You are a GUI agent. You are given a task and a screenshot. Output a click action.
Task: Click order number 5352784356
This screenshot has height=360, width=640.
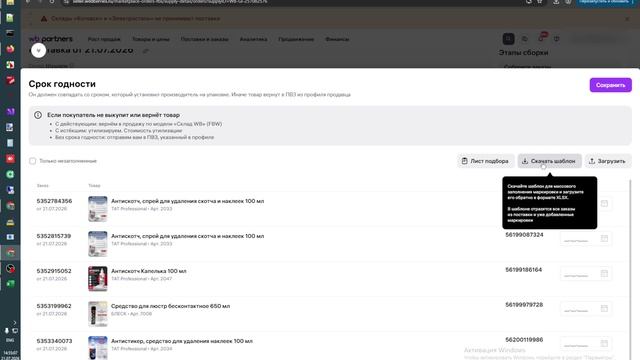(54, 201)
